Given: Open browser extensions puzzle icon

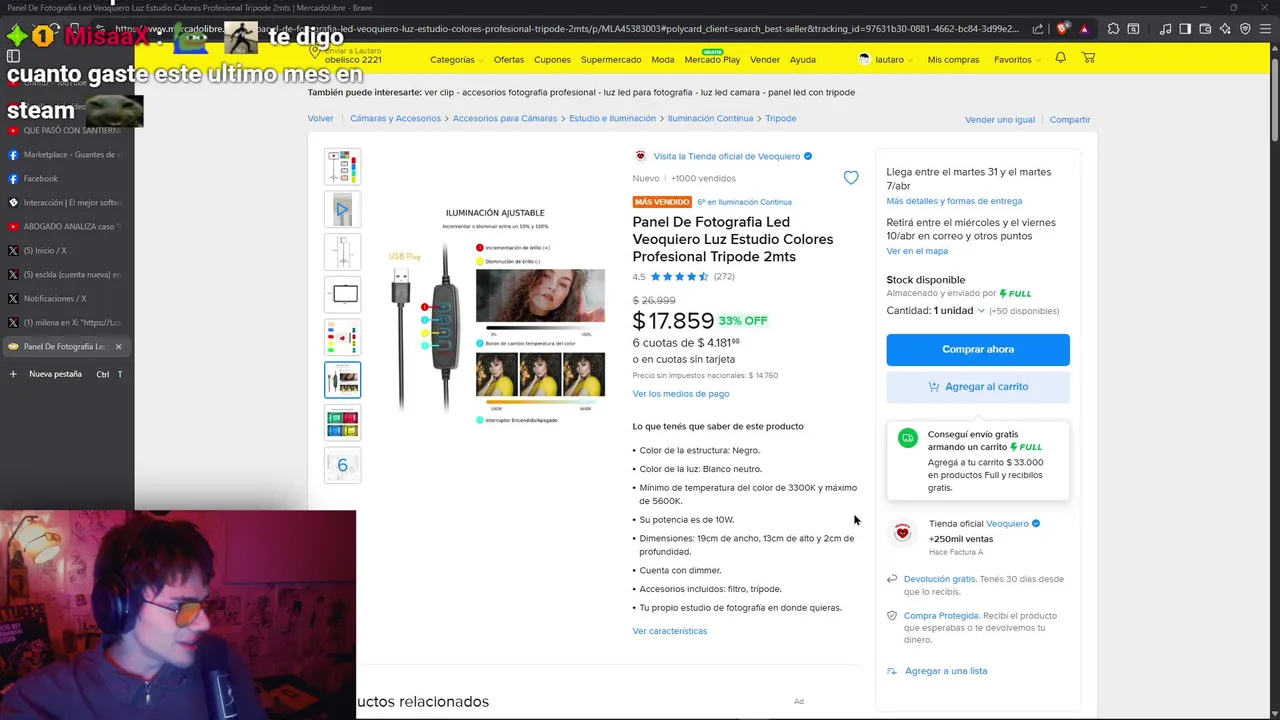Looking at the screenshot, I should pyautogui.click(x=1114, y=29).
